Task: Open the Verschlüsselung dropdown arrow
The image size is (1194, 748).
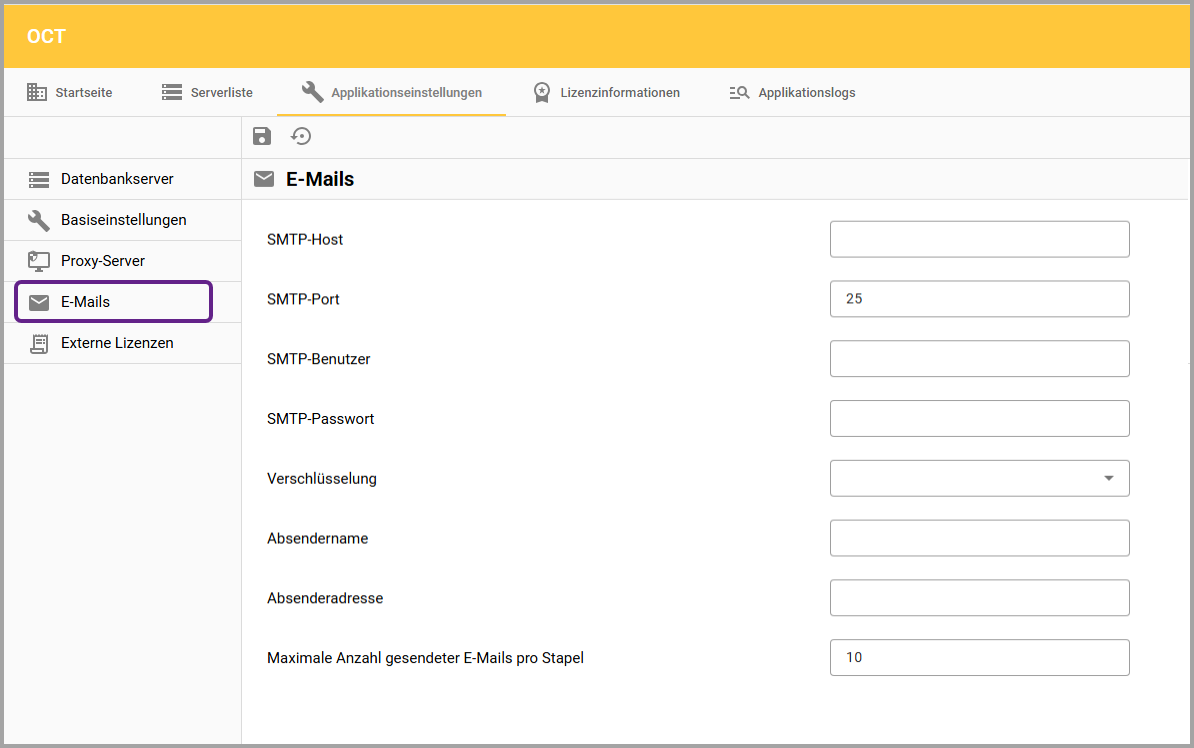Action: click(x=1108, y=478)
